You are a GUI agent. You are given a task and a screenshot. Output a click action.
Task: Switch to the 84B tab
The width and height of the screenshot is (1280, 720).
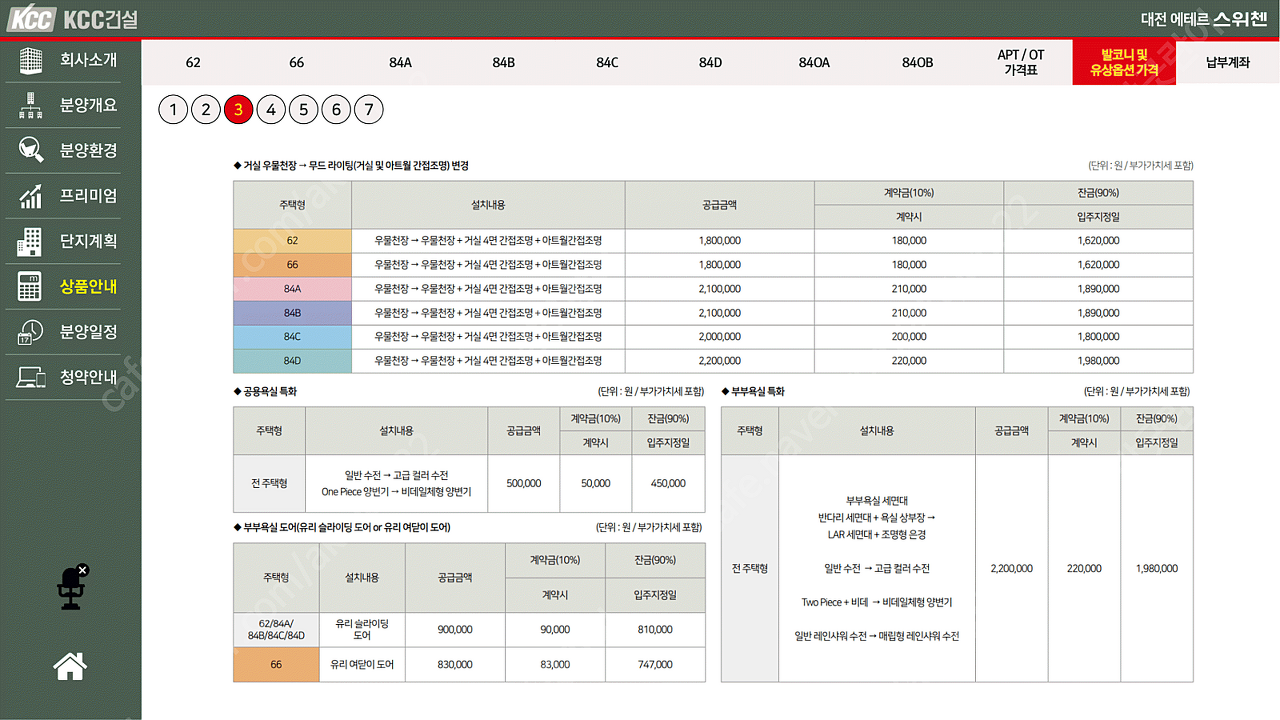point(503,62)
